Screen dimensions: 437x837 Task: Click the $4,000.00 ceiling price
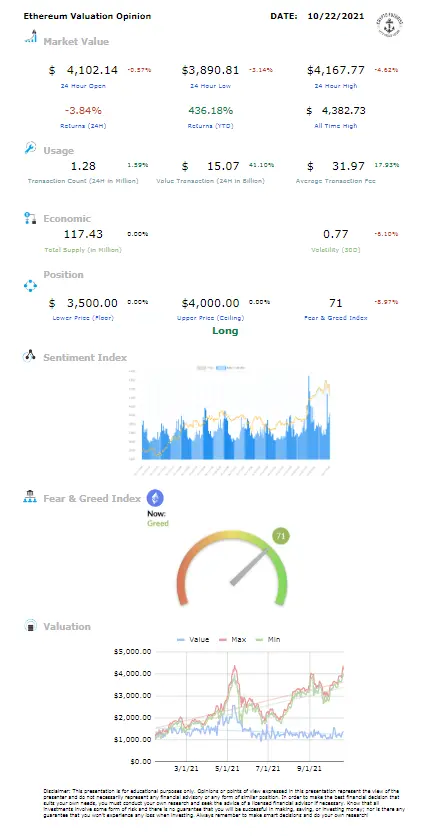coord(210,303)
